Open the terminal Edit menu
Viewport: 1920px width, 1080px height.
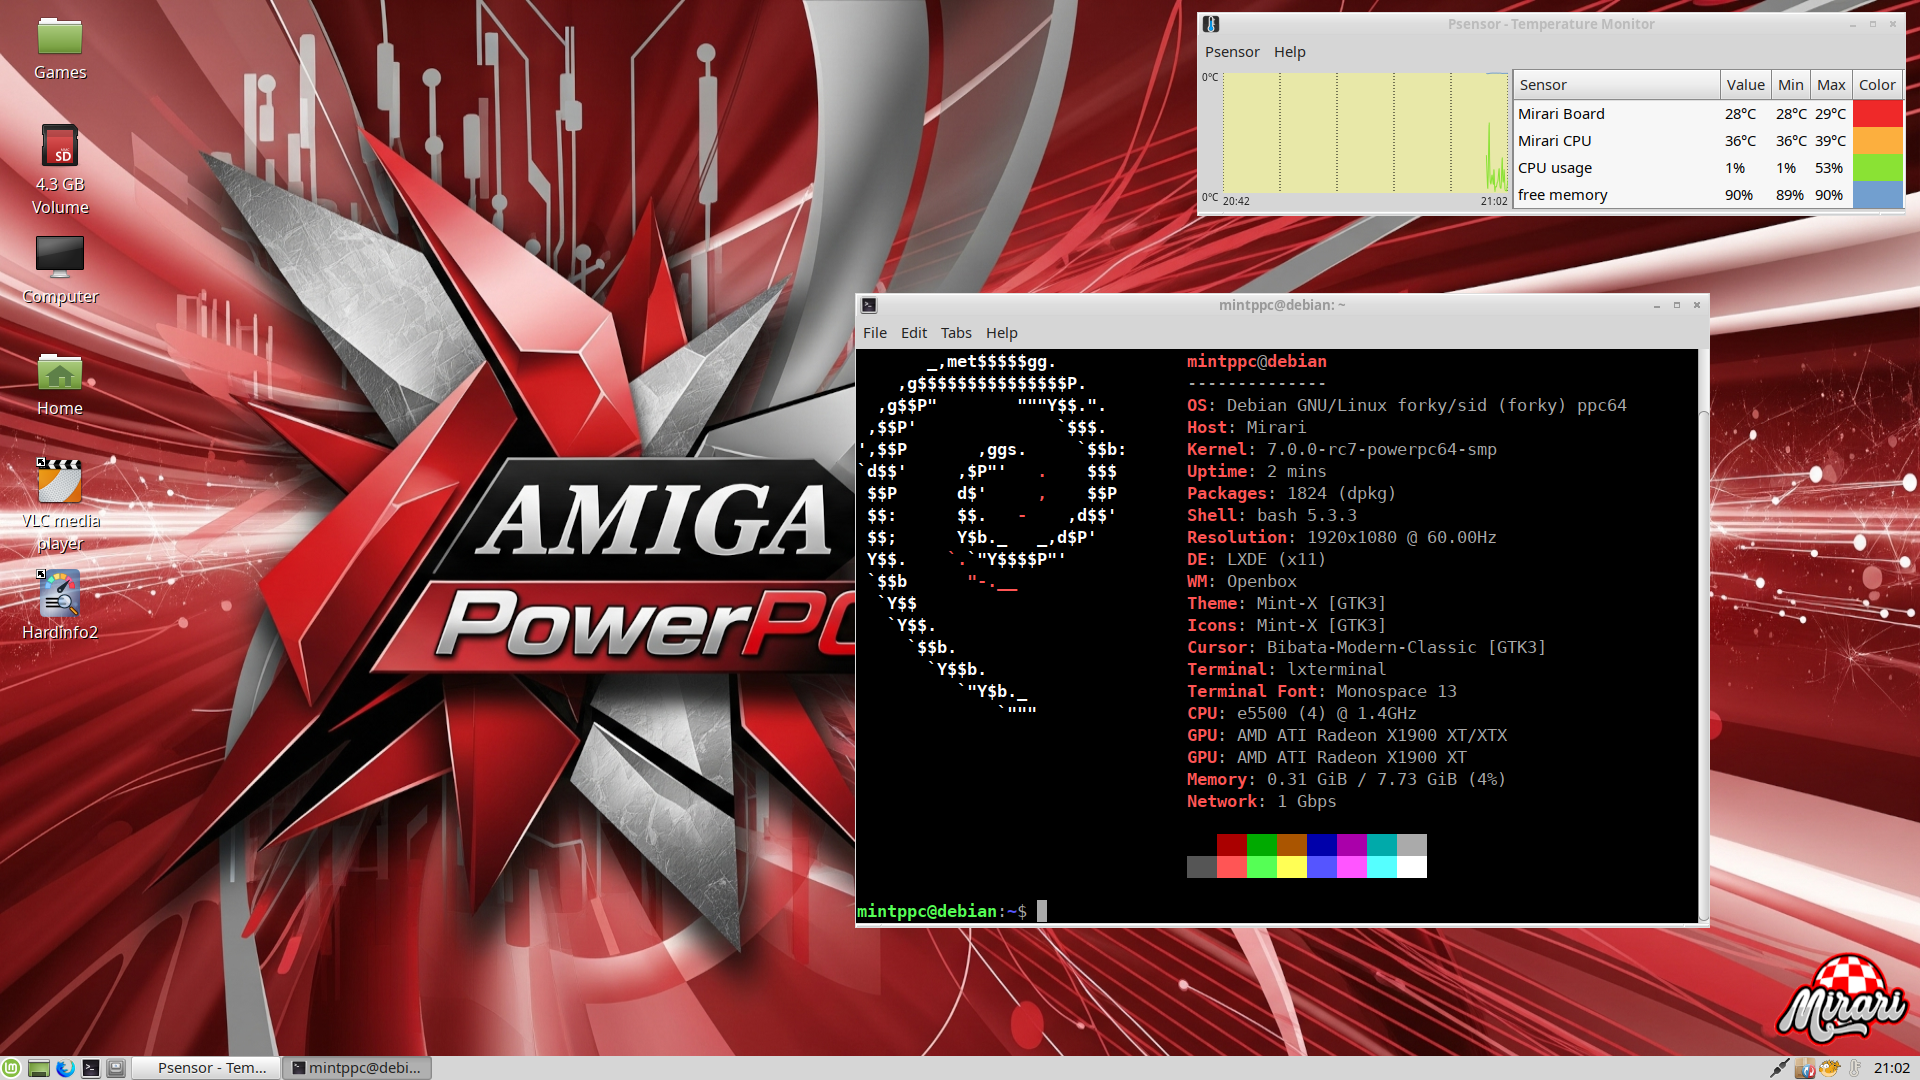[913, 333]
